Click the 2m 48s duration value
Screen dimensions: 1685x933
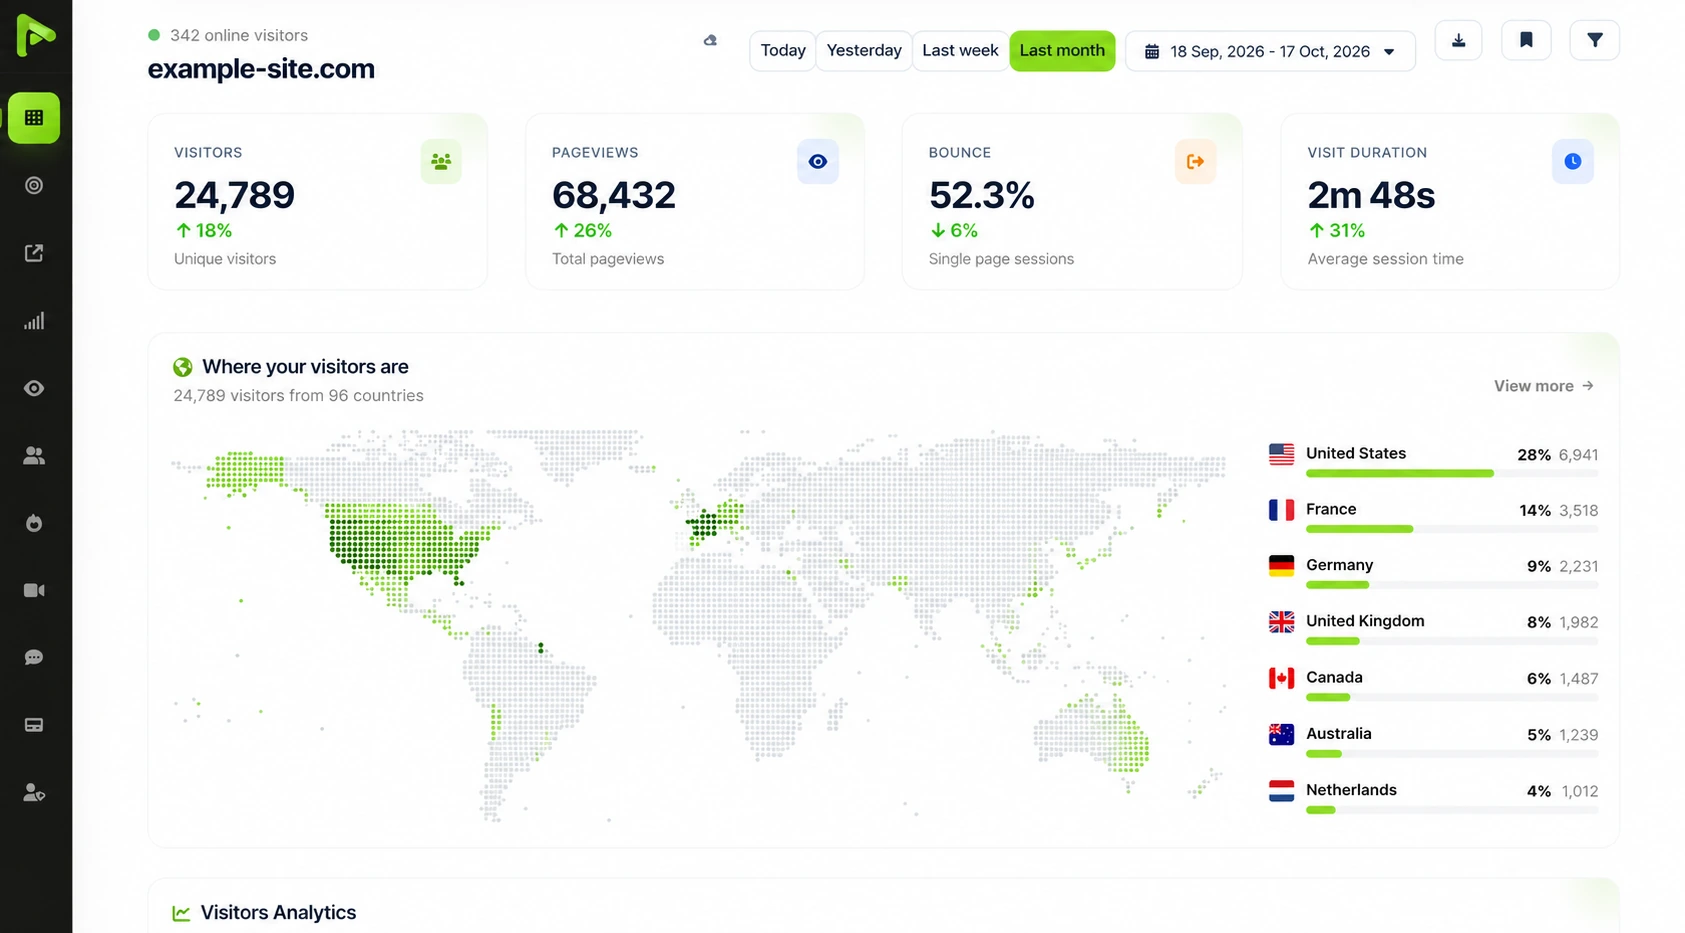point(1371,195)
